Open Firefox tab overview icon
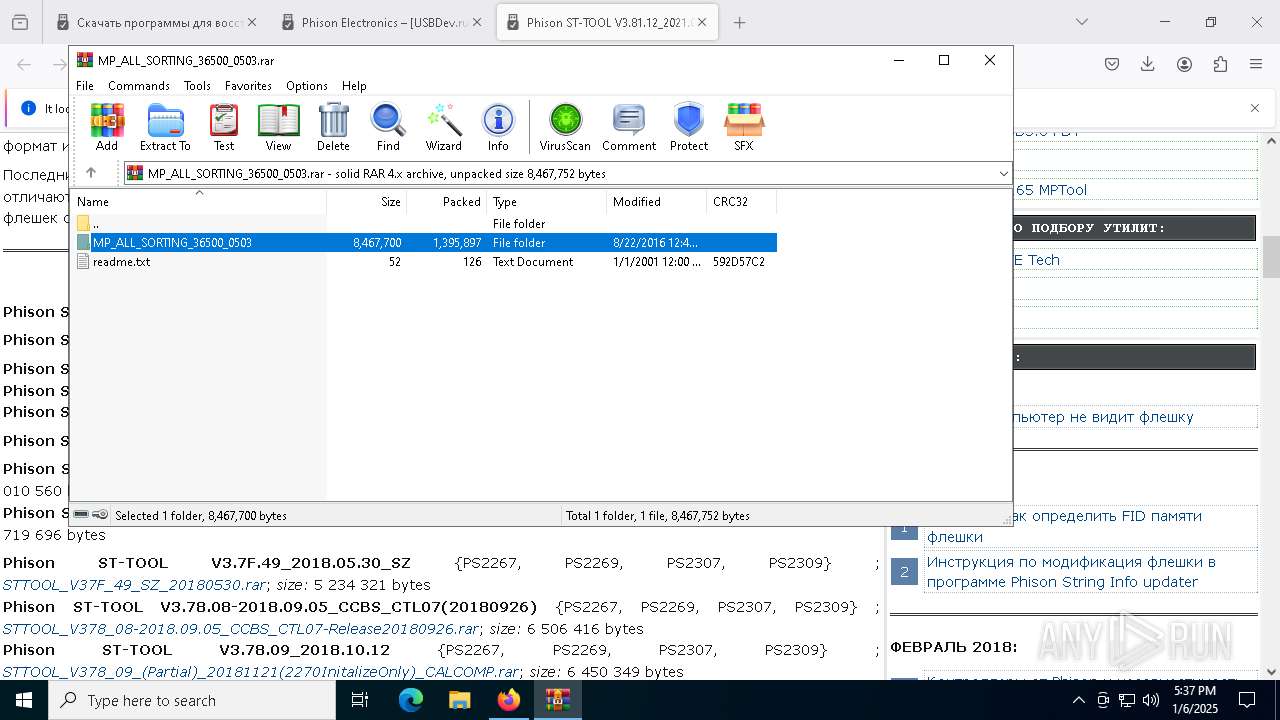Image resolution: width=1280 pixels, height=720 pixels. coord(20,22)
